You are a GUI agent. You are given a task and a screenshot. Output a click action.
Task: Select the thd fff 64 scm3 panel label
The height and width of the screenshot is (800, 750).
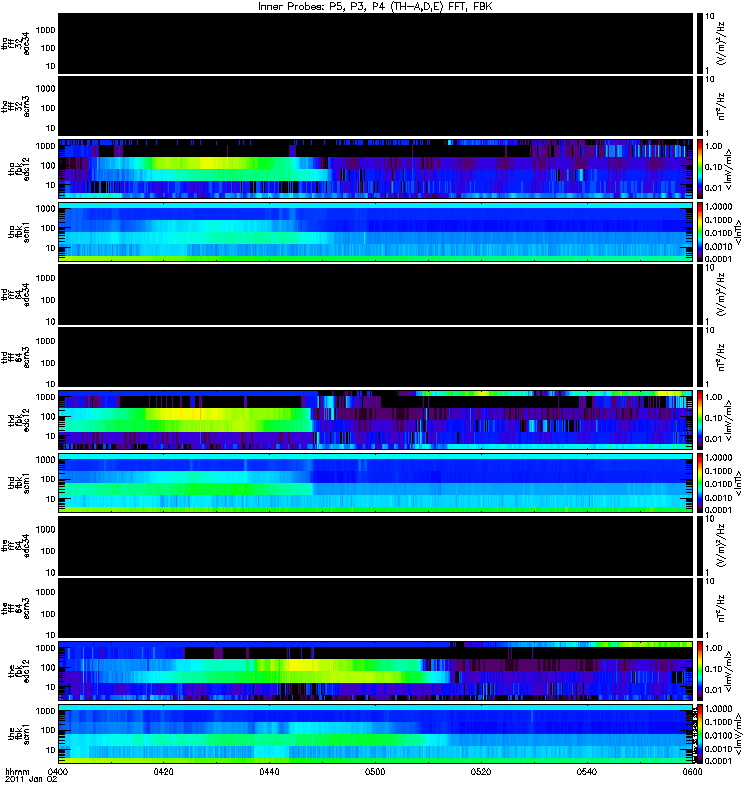(16, 357)
